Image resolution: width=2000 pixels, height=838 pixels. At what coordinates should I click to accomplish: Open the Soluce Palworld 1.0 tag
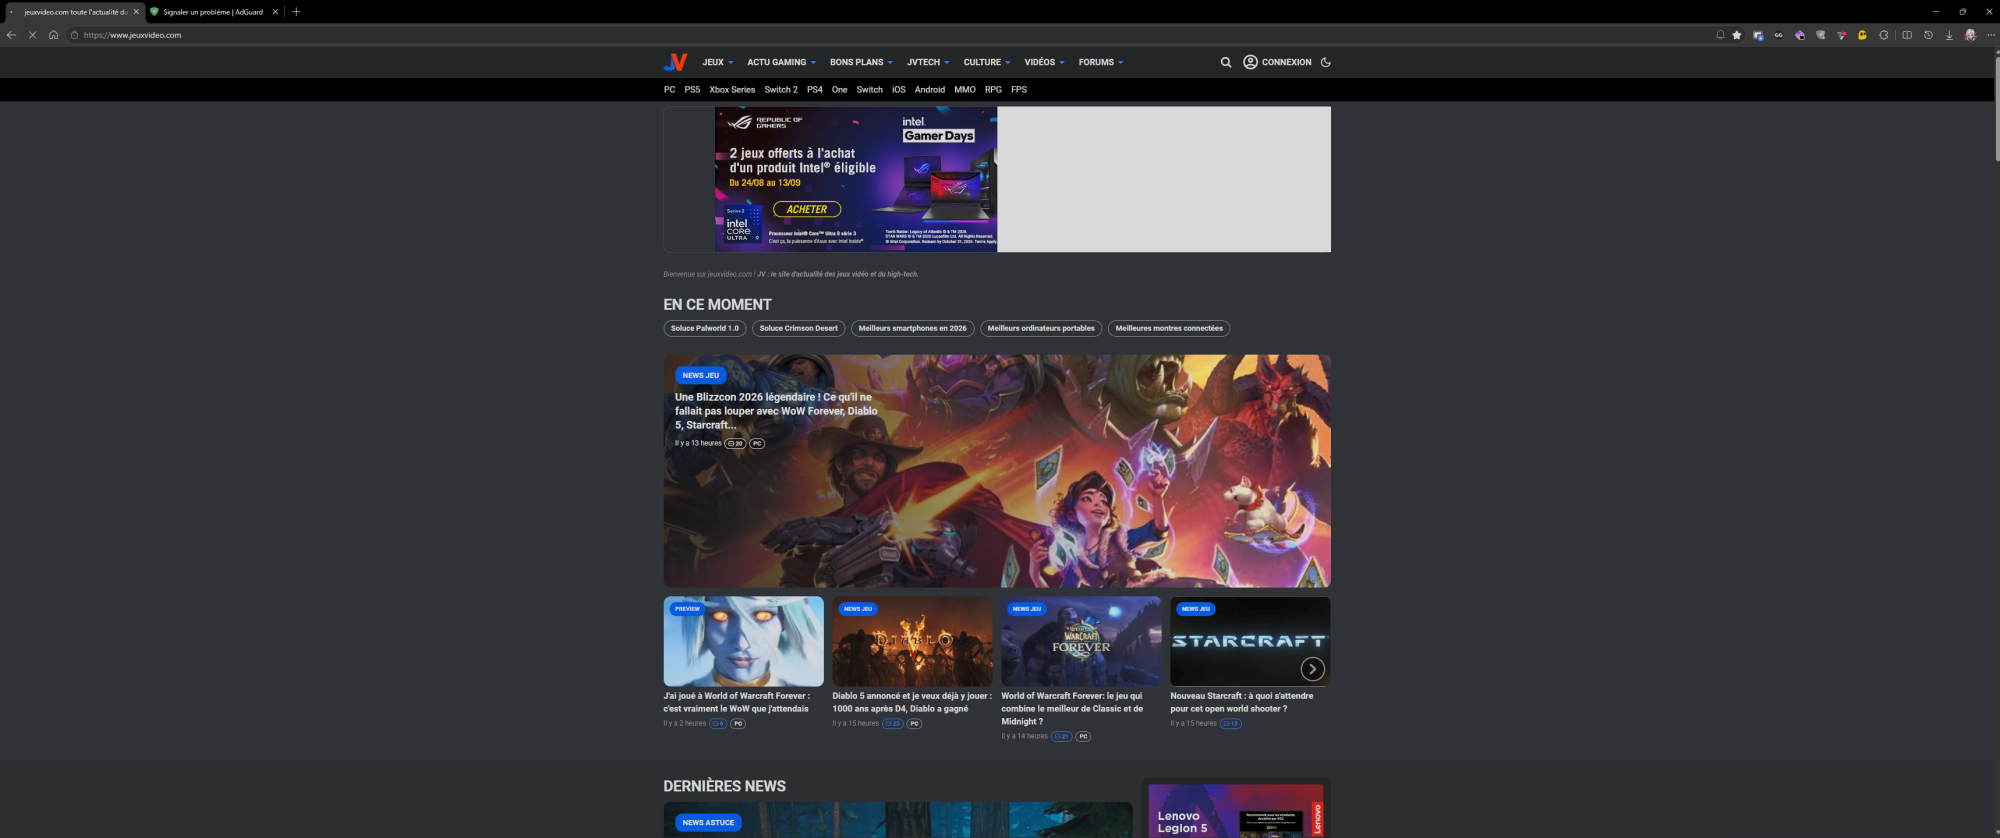pyautogui.click(x=705, y=328)
